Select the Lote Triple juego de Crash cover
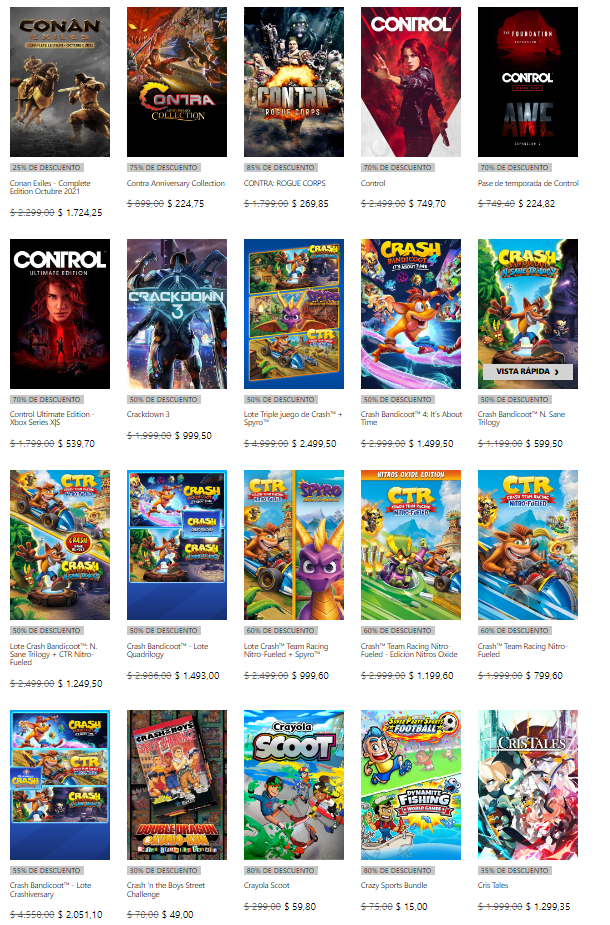The height and width of the screenshot is (925, 610). click(294, 314)
